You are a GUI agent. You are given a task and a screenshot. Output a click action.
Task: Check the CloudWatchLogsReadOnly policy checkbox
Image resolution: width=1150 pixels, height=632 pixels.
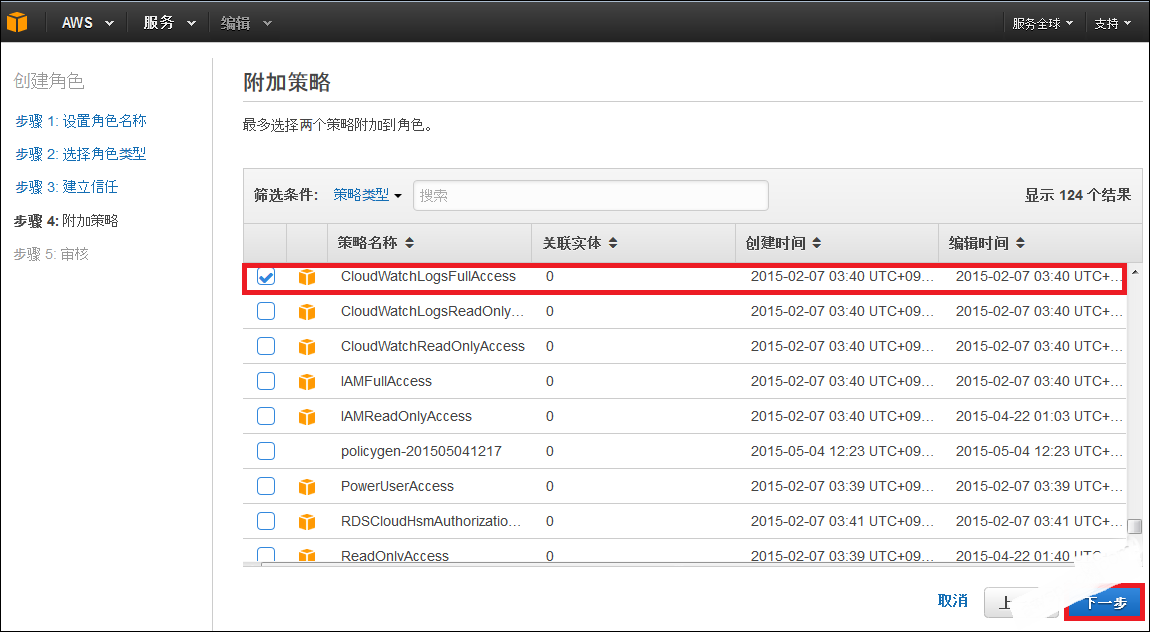click(x=265, y=312)
